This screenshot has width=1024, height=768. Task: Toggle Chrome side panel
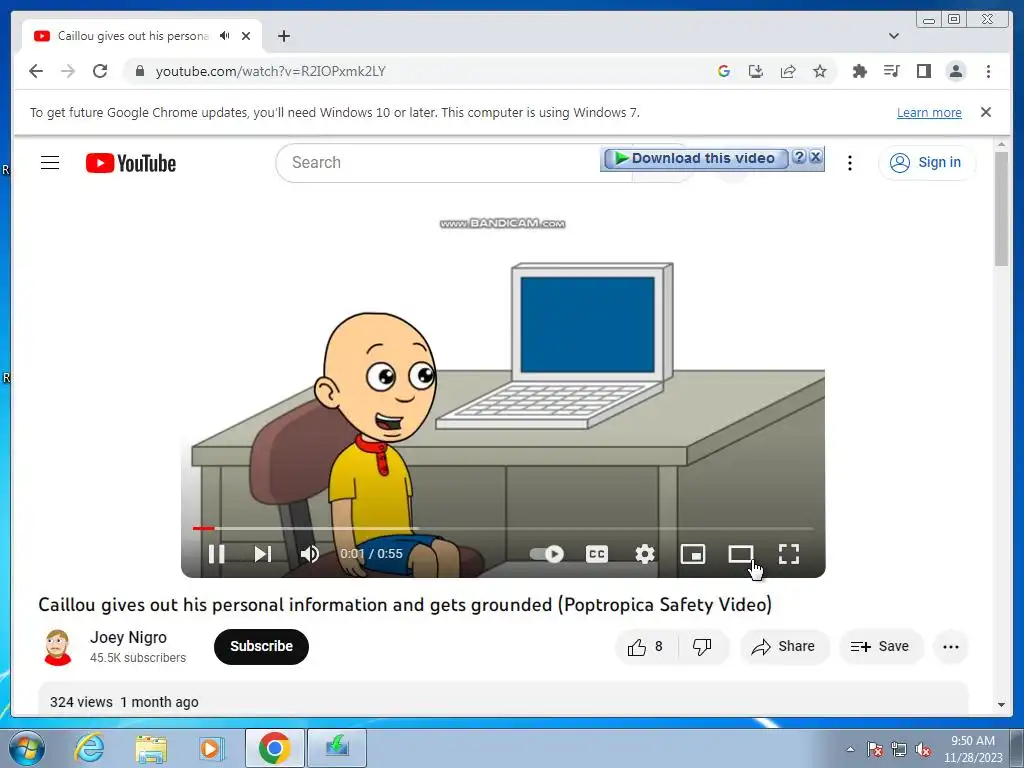923,71
